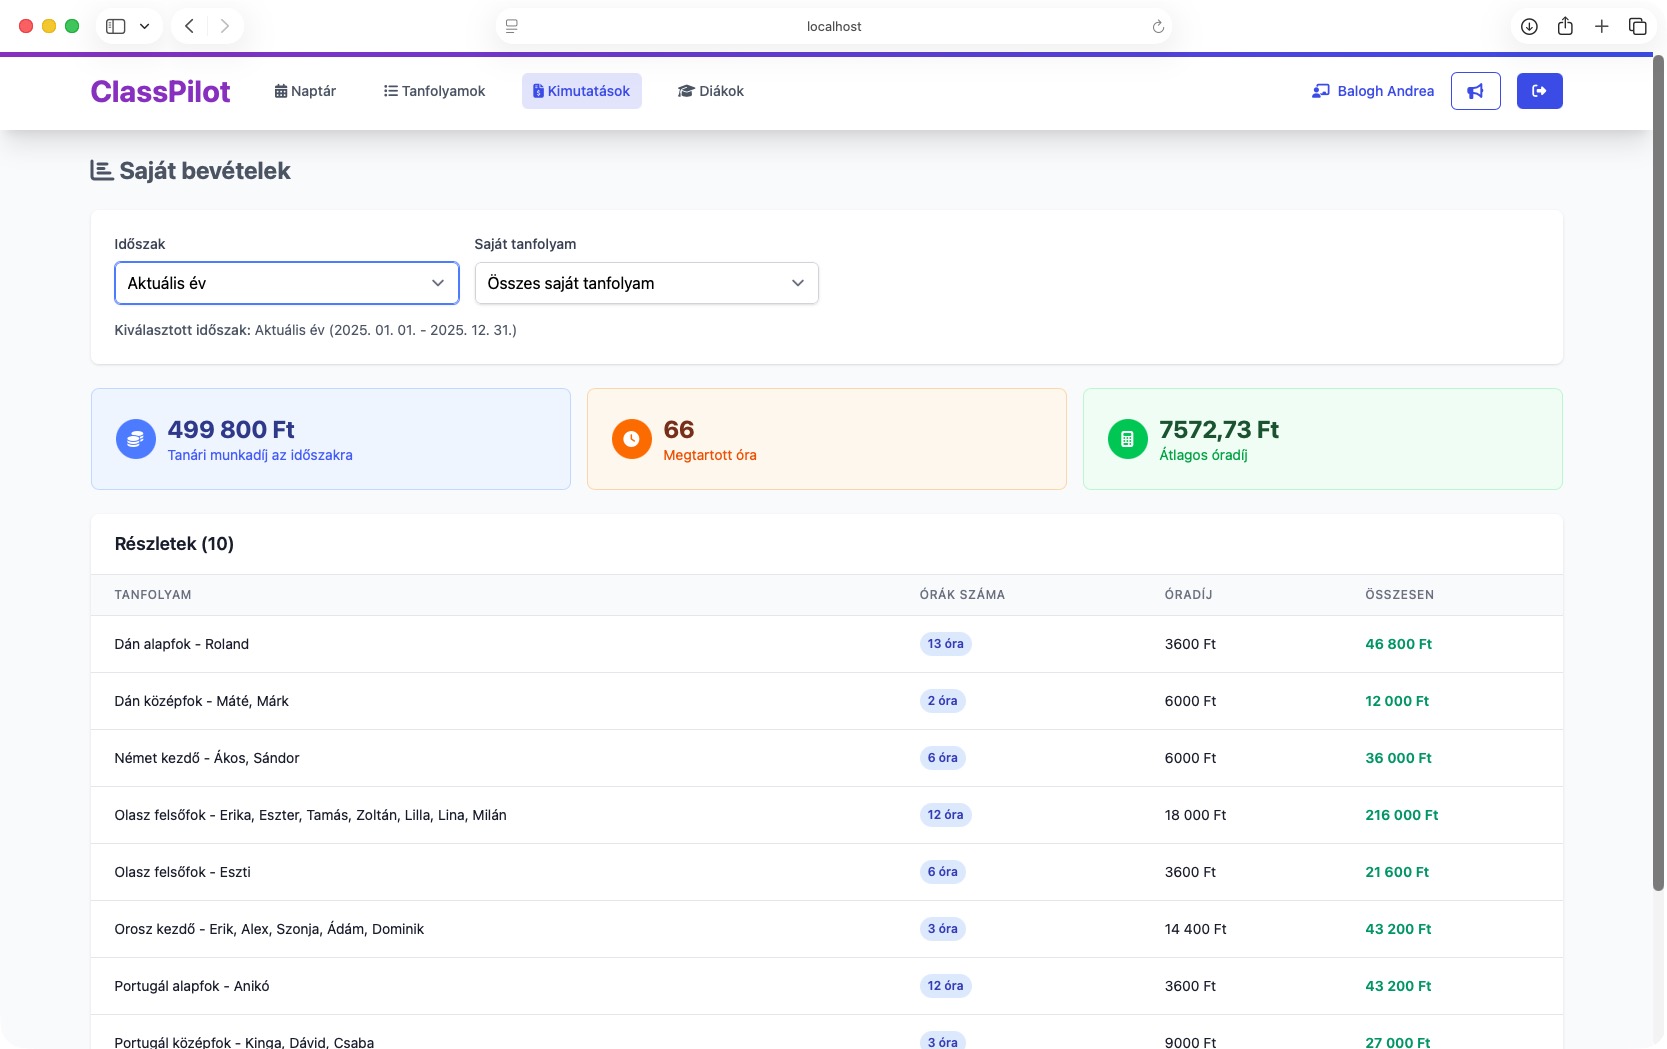1667x1049 pixels.
Task: Click the ClassPilot logo link
Action: click(160, 91)
